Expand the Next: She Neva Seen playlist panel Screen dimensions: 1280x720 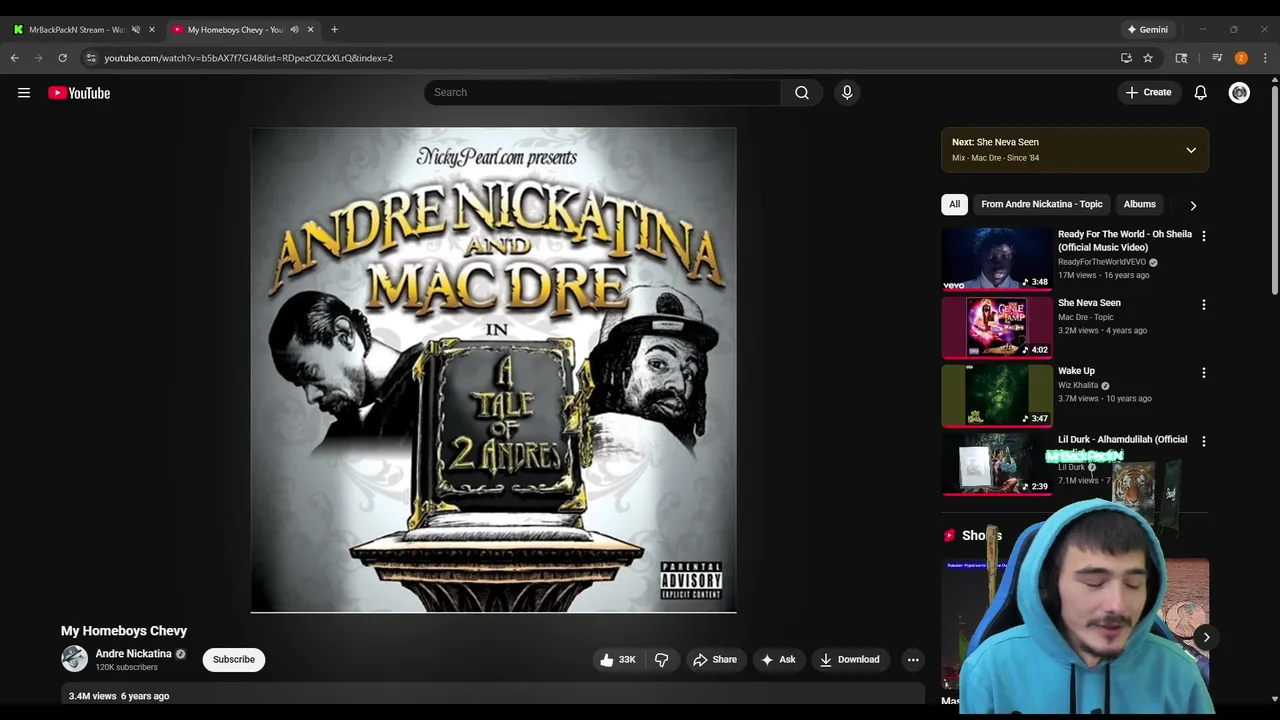coord(1191,150)
